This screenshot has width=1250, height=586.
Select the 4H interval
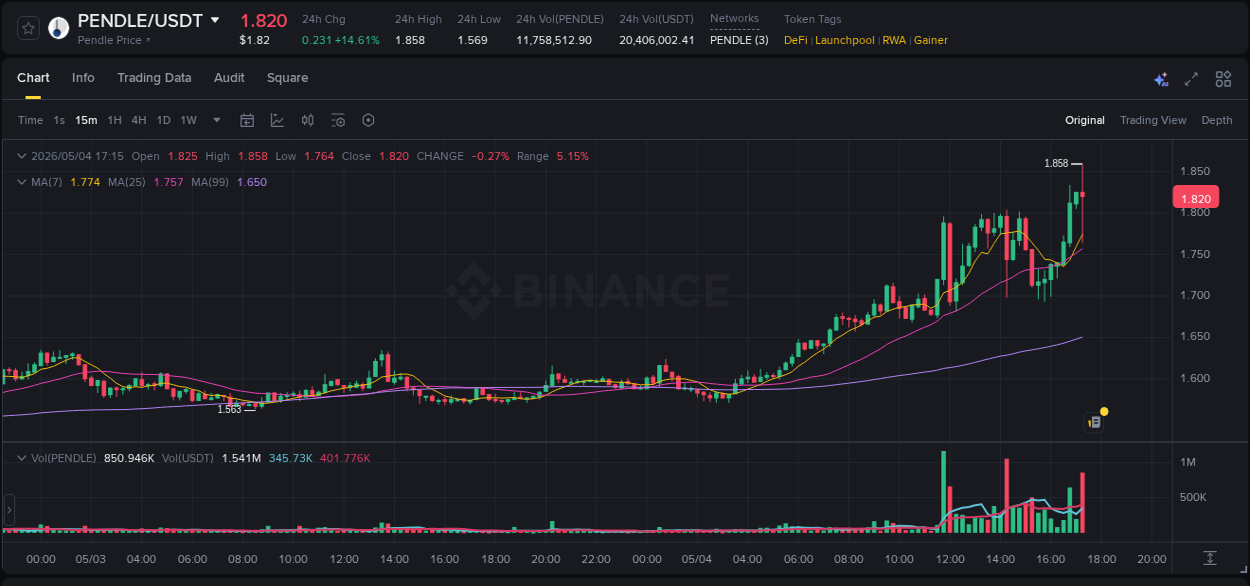pos(139,120)
